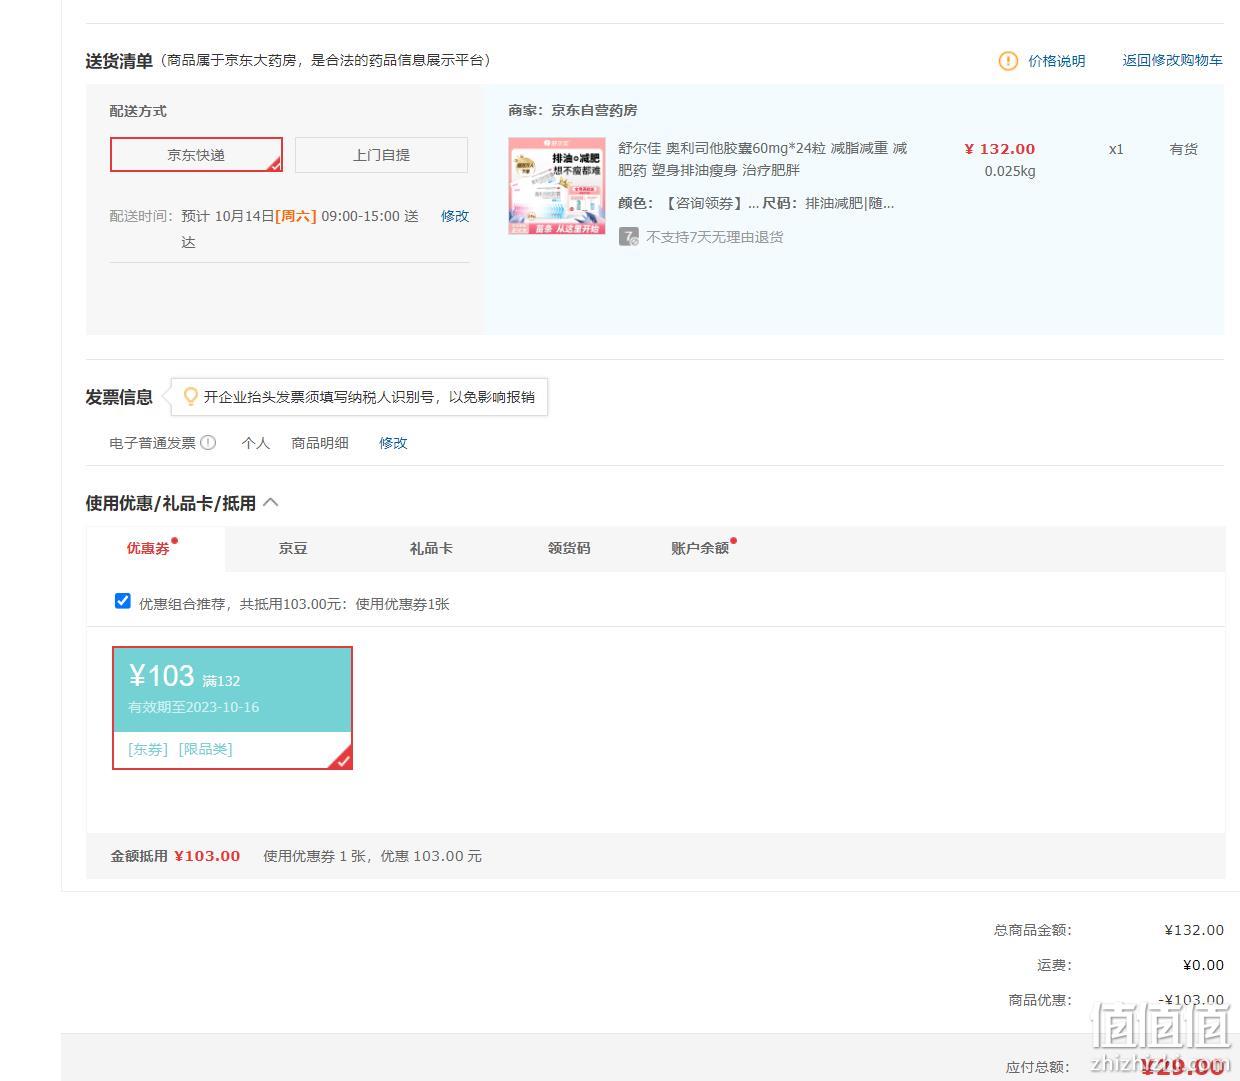1240x1081 pixels.
Task: Click the 电子普通发票 label
Action: point(152,443)
